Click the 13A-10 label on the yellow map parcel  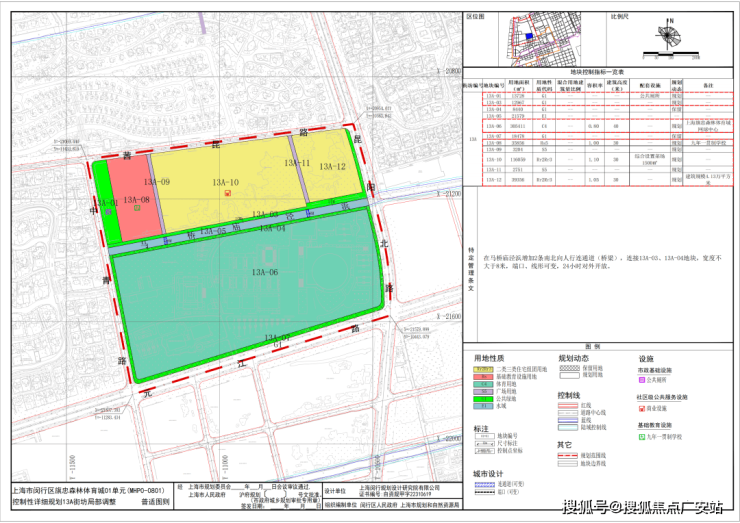[x=225, y=182]
